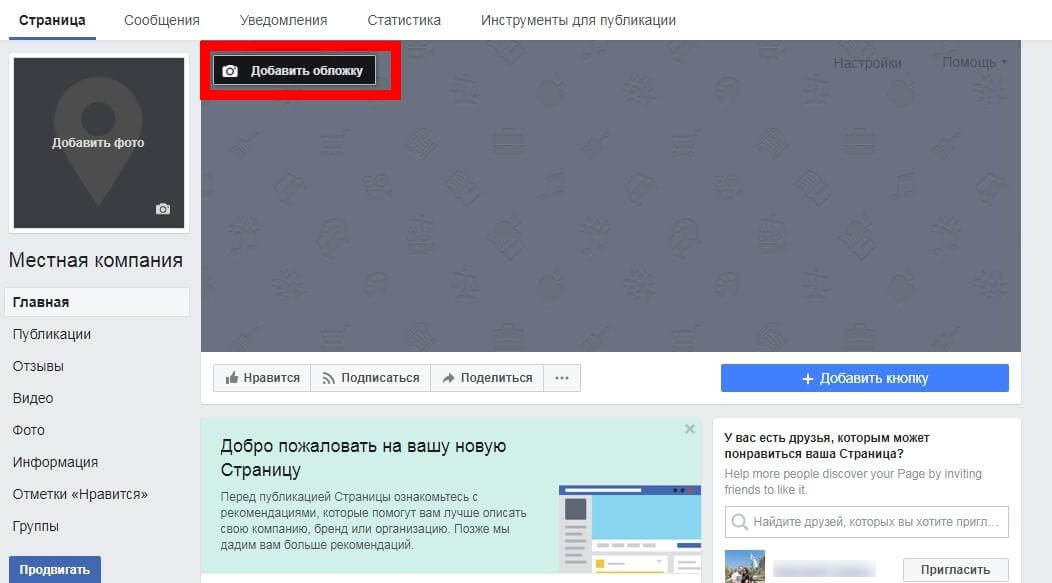
Task: Dismiss the welcome message with the X
Action: tap(689, 428)
